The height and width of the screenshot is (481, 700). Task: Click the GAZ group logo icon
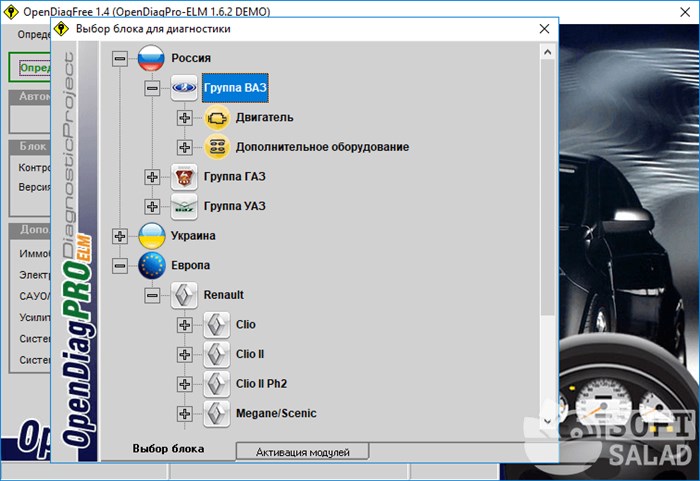184,177
